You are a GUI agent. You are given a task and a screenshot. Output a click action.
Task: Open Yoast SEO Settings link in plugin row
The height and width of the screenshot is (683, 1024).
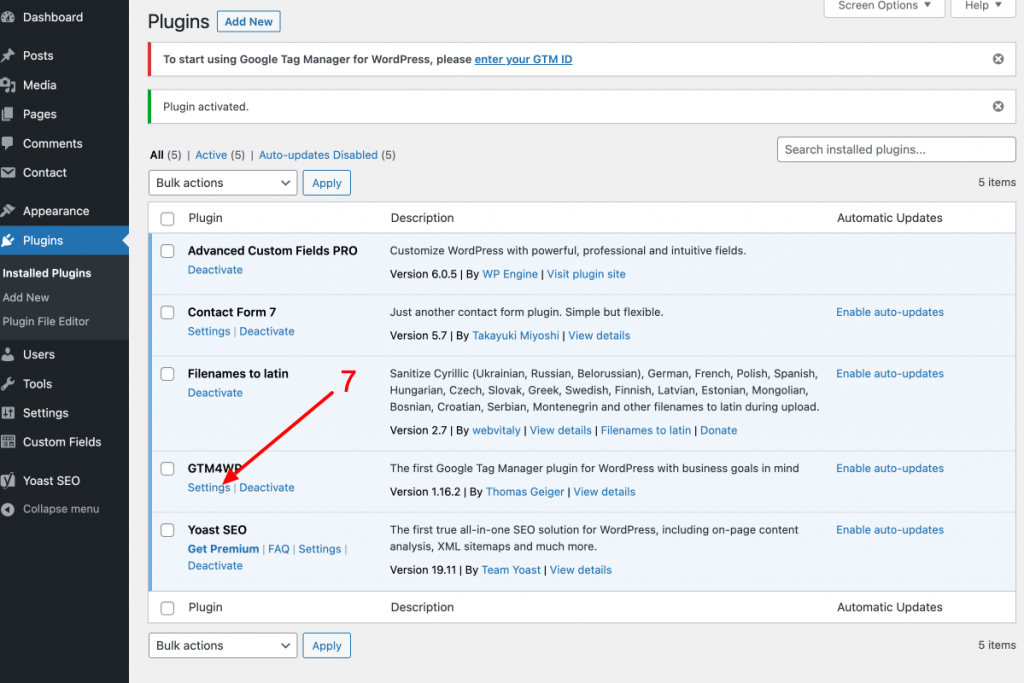[x=320, y=549]
